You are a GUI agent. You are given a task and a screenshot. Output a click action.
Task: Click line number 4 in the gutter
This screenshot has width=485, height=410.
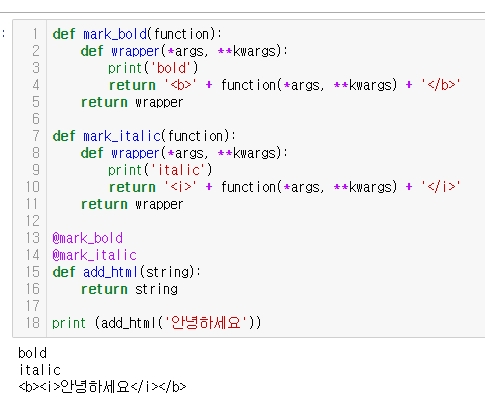coord(36,85)
